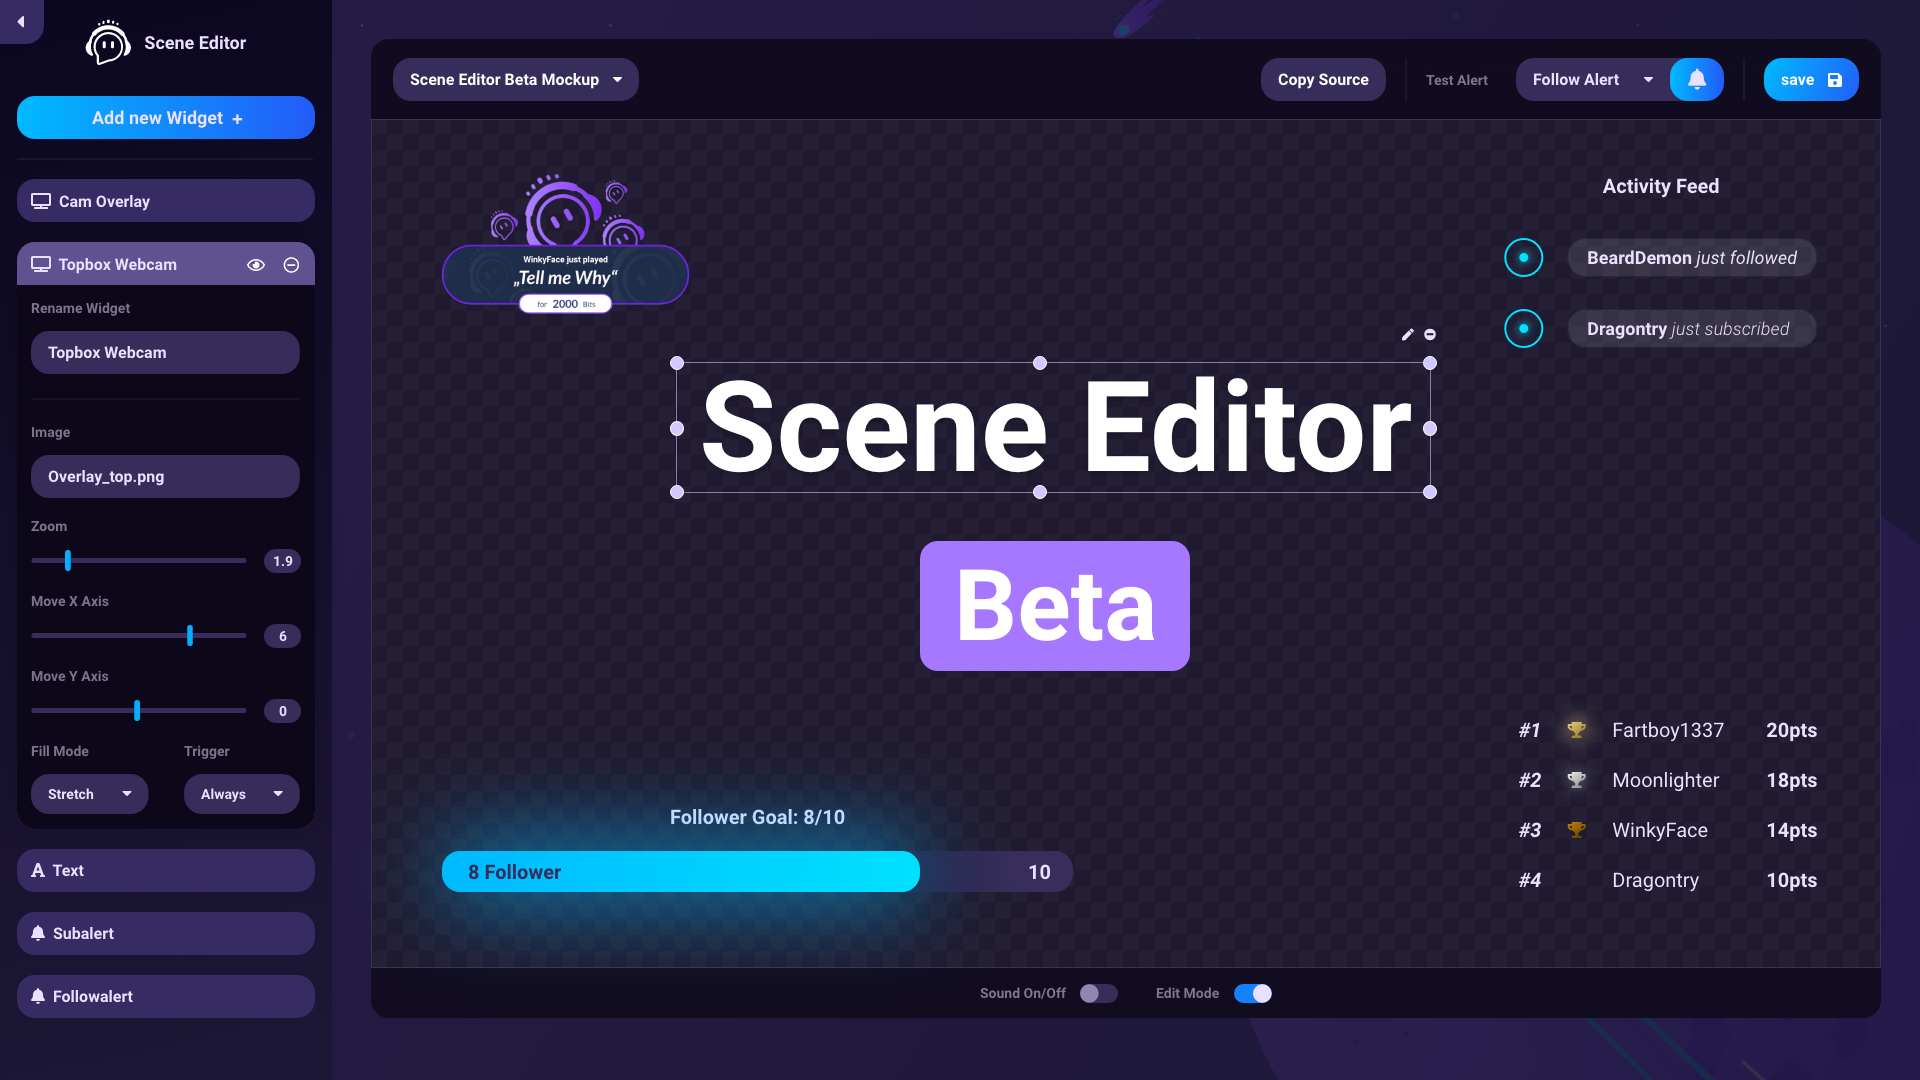Click Add new Widget button
The image size is (1920, 1080).
(165, 117)
